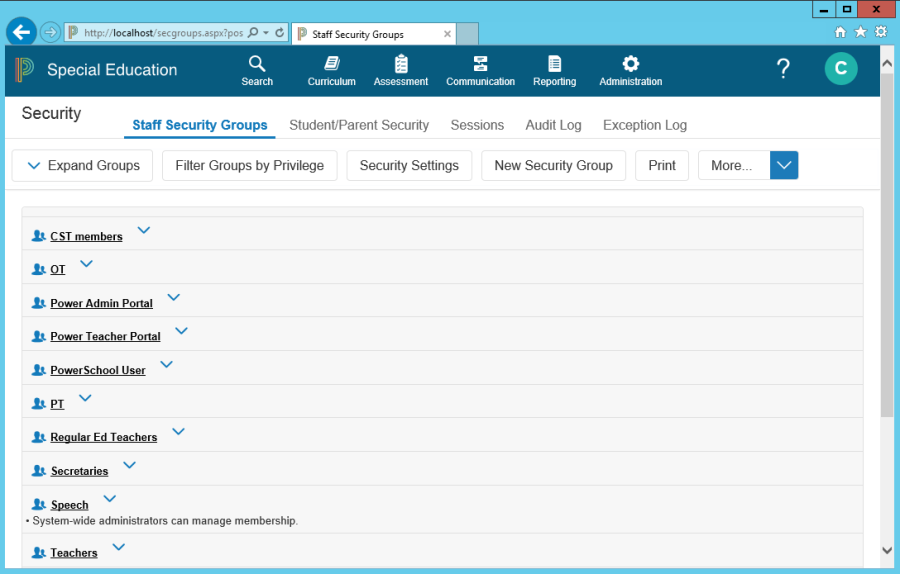Screen dimensions: 900x574
Task: Click the Expand Groups button
Action: click(83, 165)
